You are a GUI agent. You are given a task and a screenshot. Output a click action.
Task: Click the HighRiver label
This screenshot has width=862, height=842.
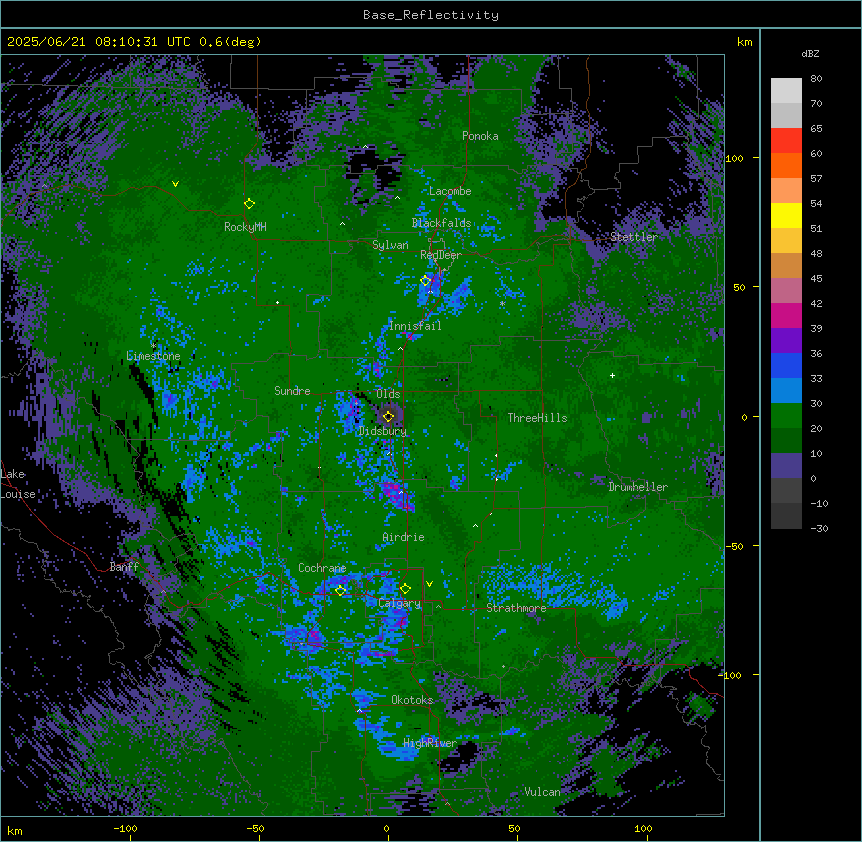coord(430,743)
